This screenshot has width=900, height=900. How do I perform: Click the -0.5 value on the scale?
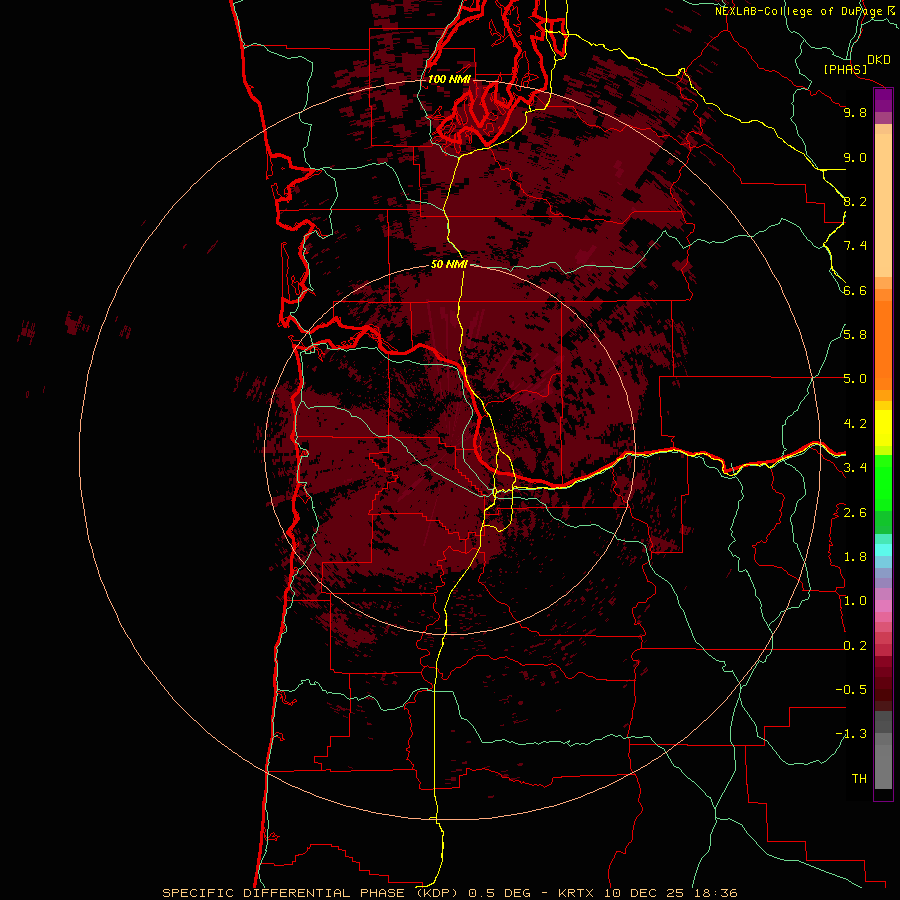coord(851,690)
